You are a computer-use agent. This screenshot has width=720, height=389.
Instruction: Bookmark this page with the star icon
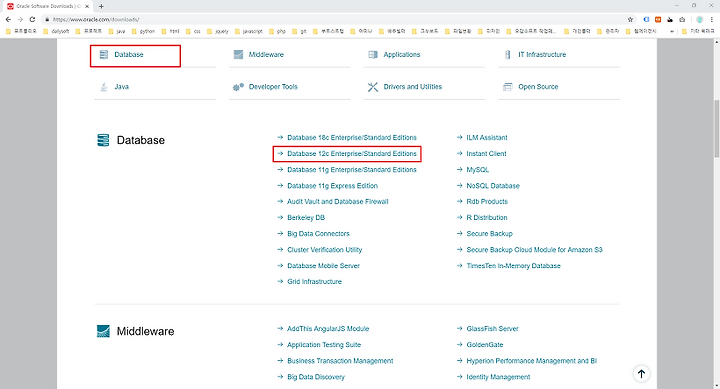630,19
